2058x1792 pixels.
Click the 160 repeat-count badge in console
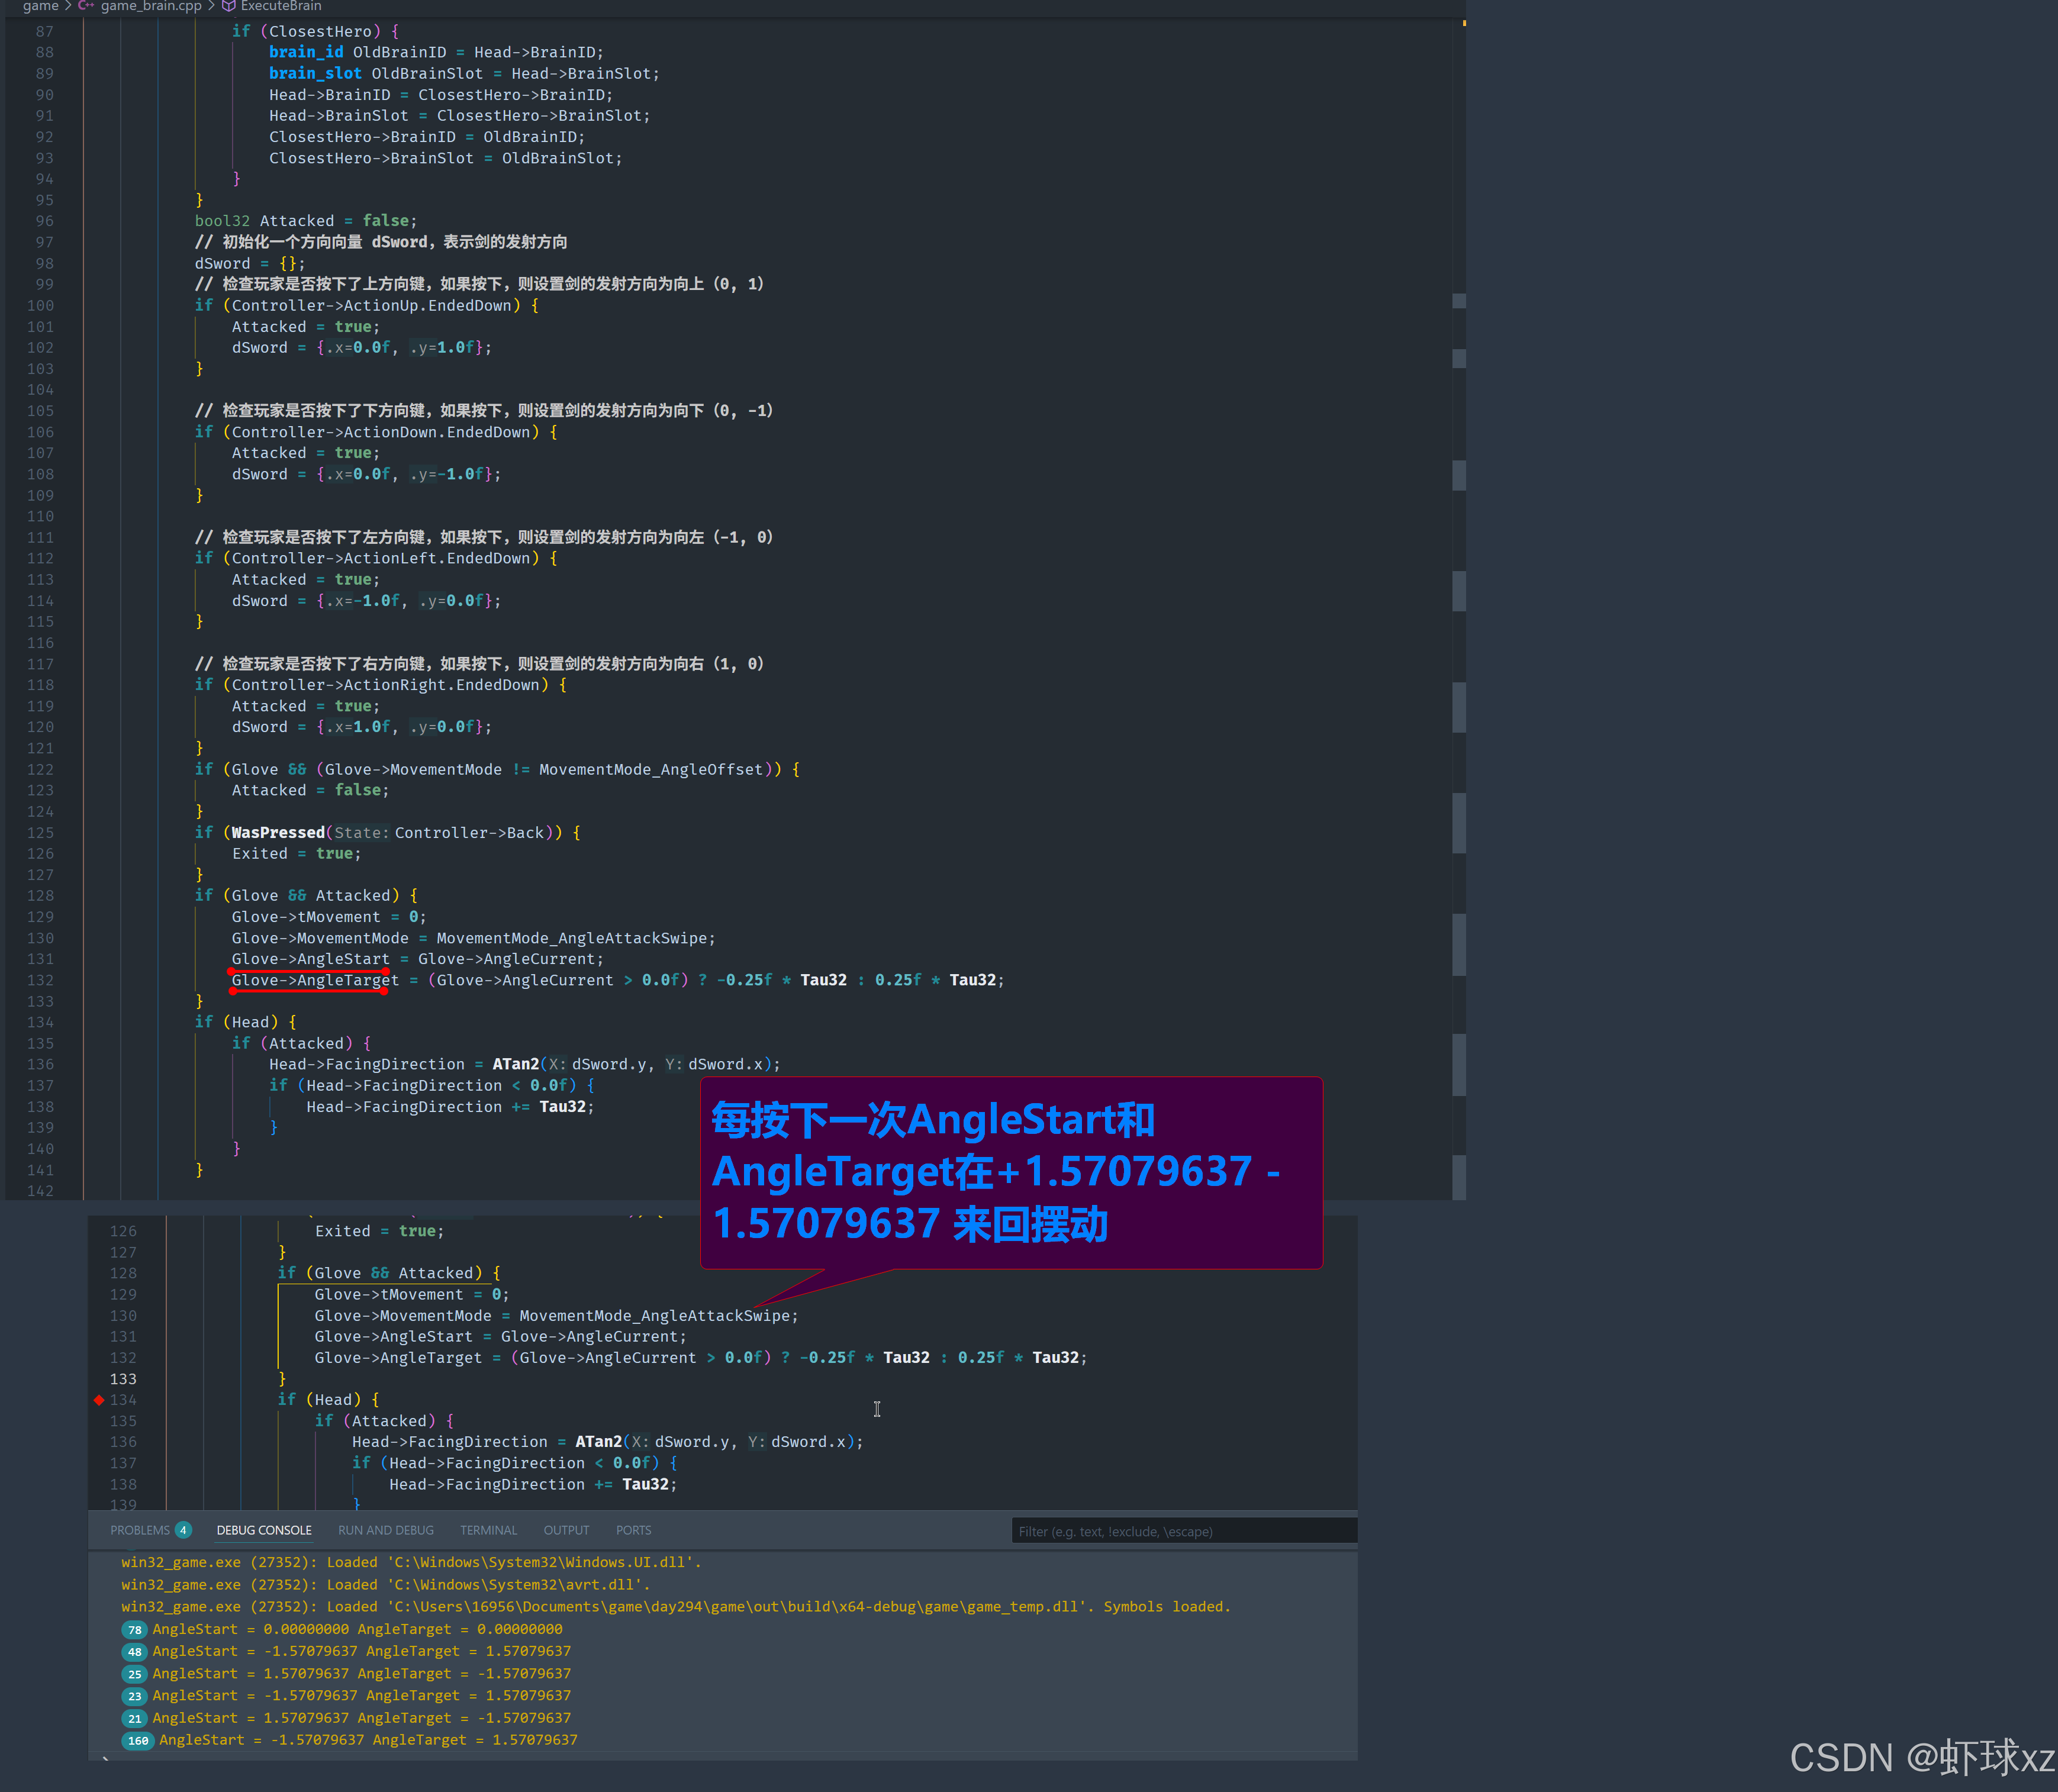(x=137, y=1741)
